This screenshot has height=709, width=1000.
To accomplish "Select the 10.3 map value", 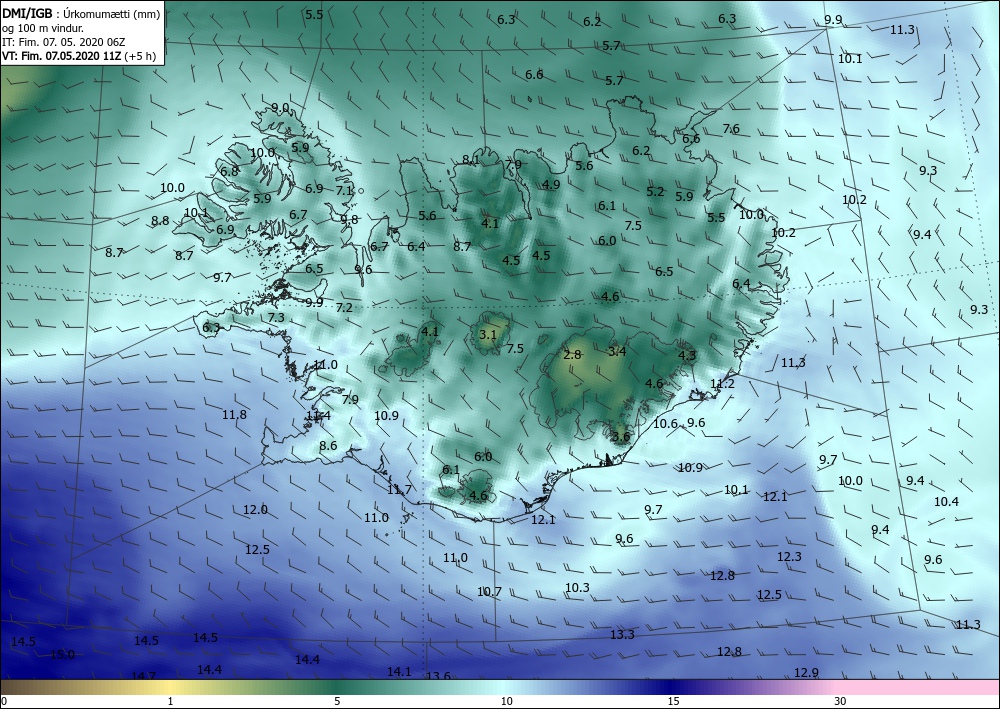I will pos(577,587).
